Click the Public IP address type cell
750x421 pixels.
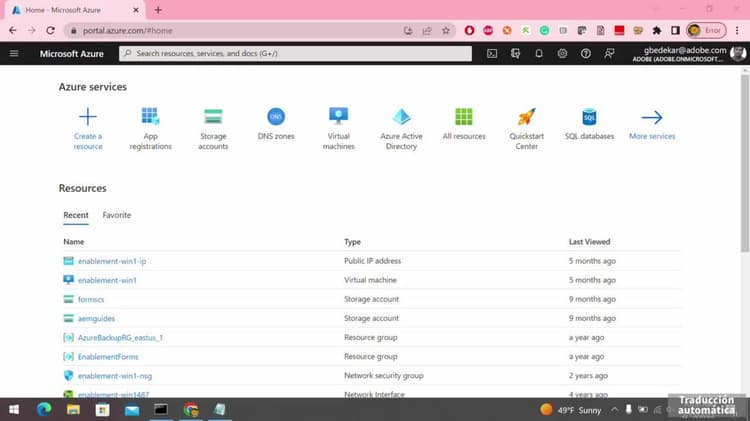tap(373, 261)
